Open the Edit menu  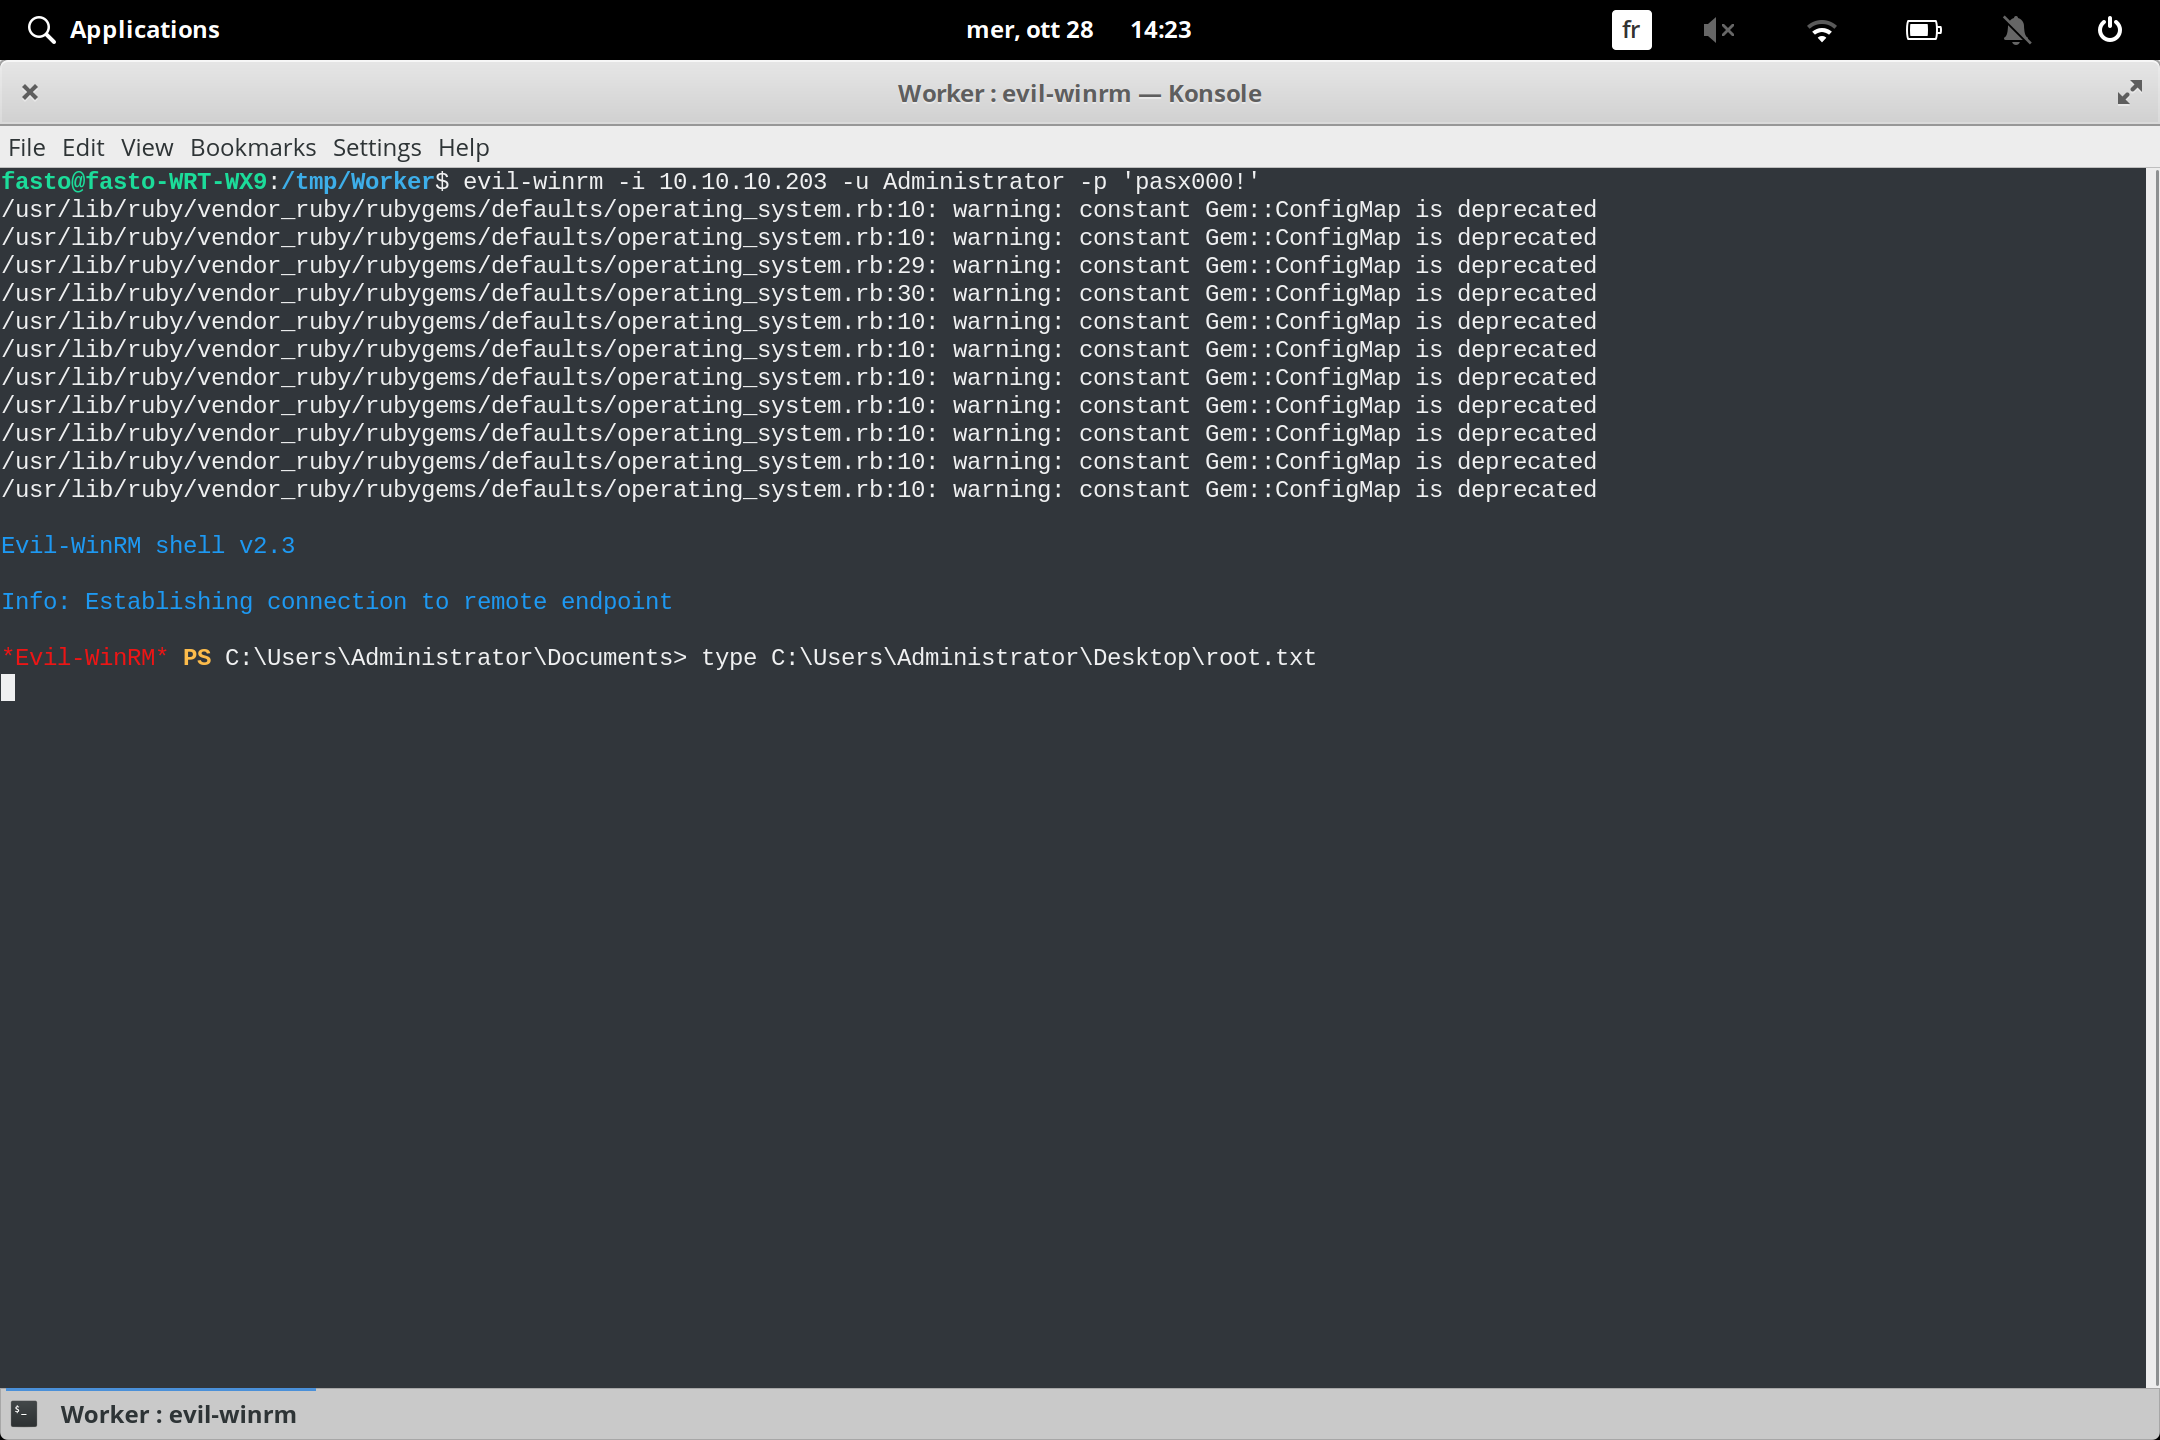click(83, 147)
